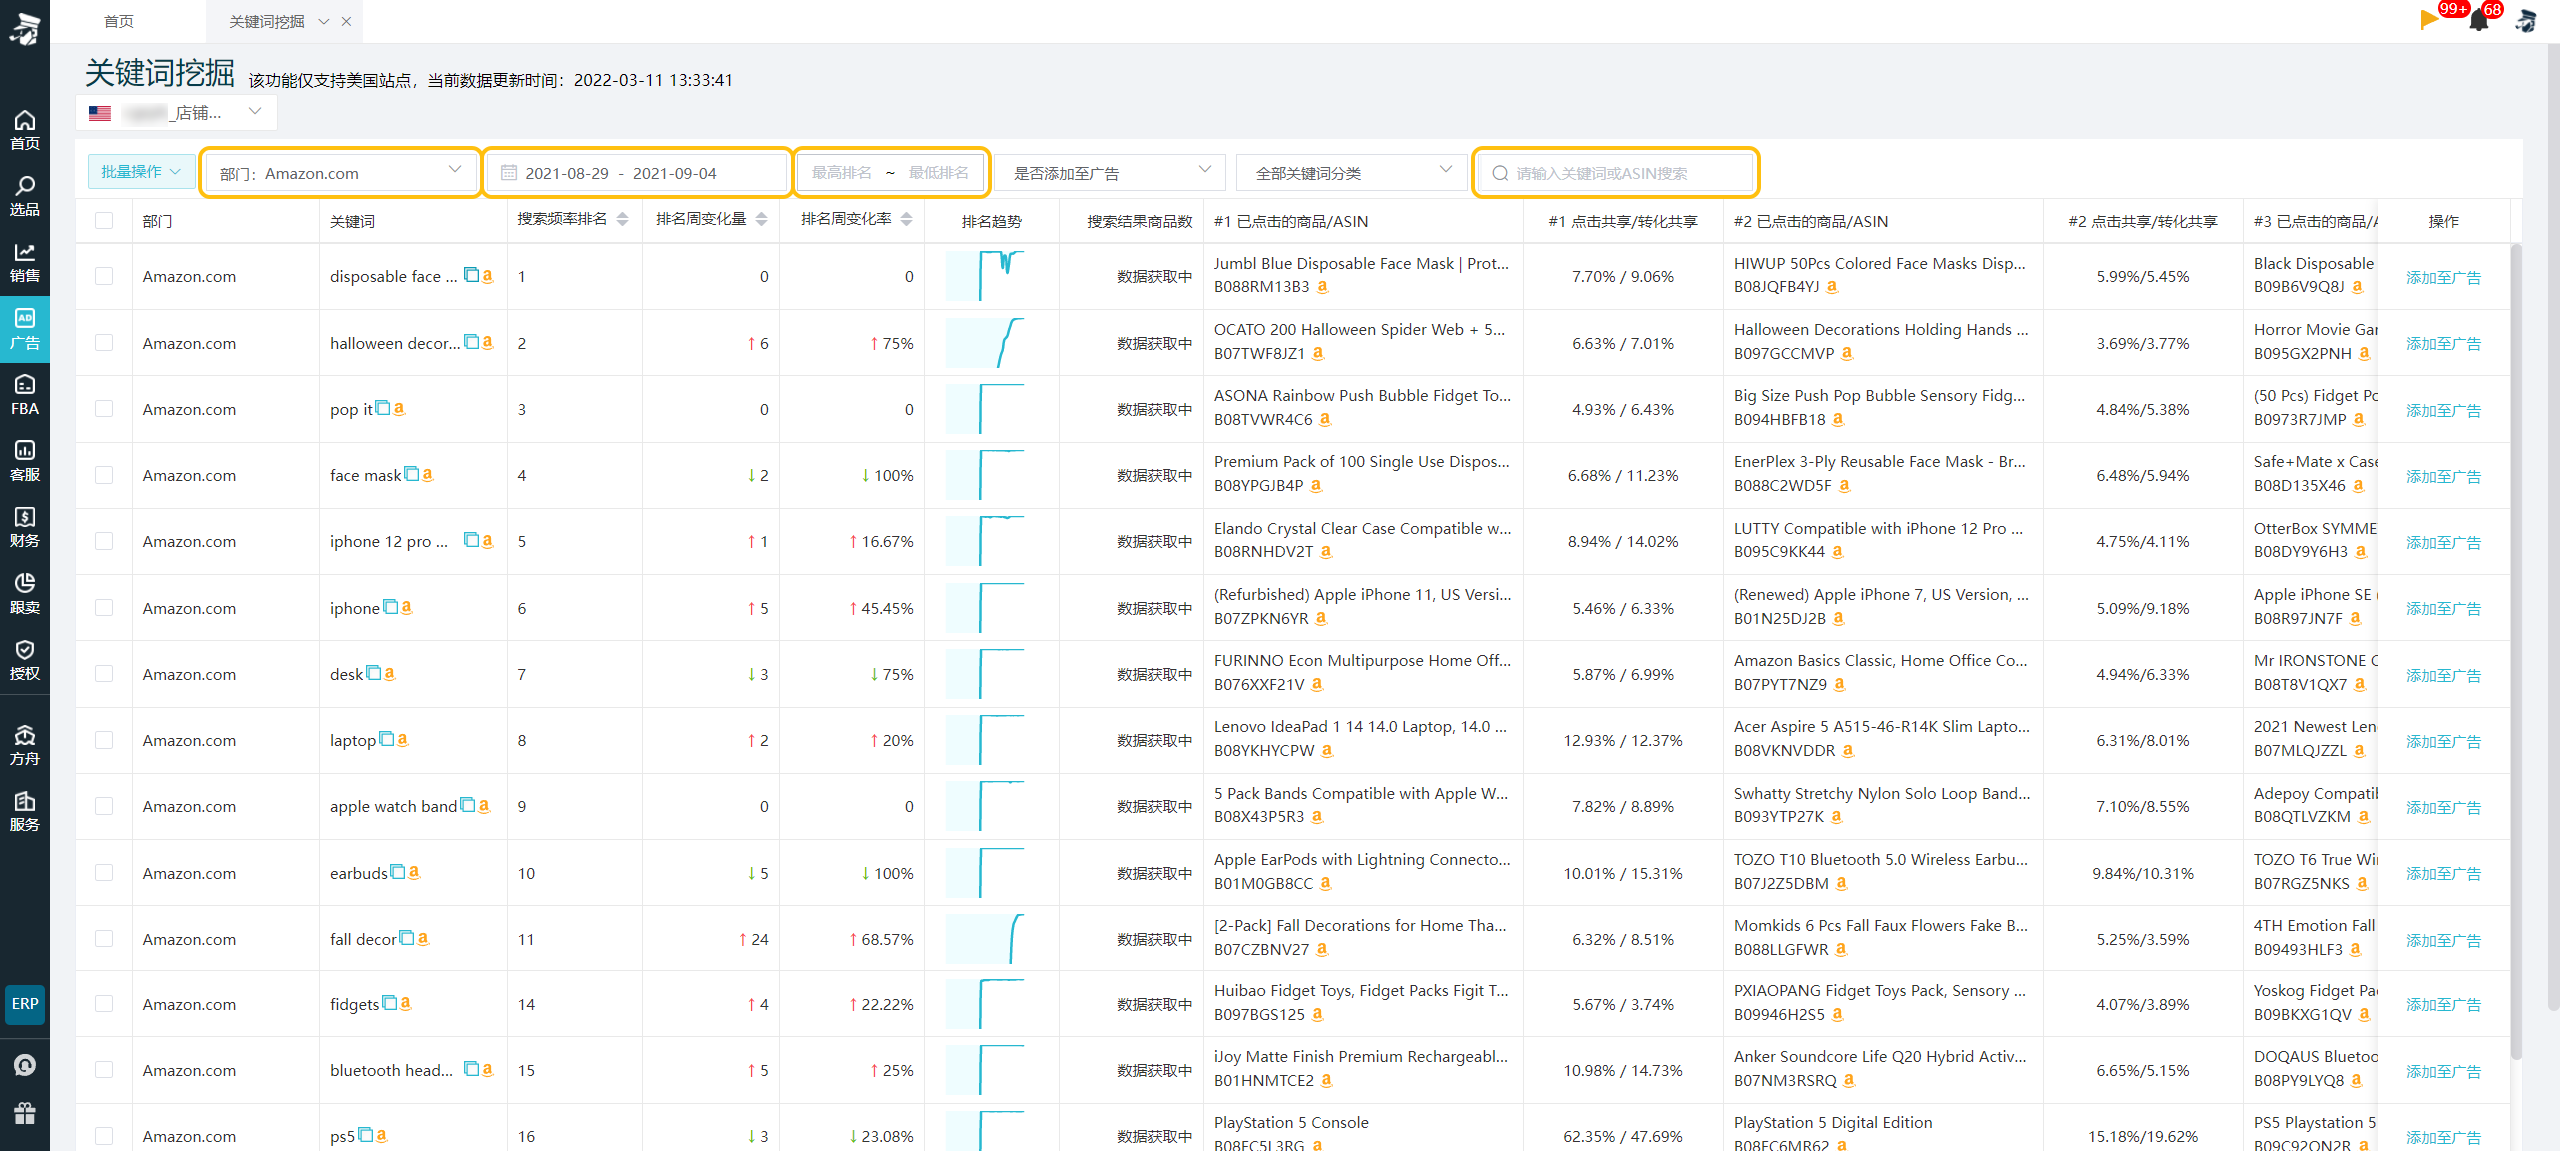Image resolution: width=2560 pixels, height=1151 pixels.
Task: Open PlayStation 5 Console product link
Action: click(x=1291, y=1122)
